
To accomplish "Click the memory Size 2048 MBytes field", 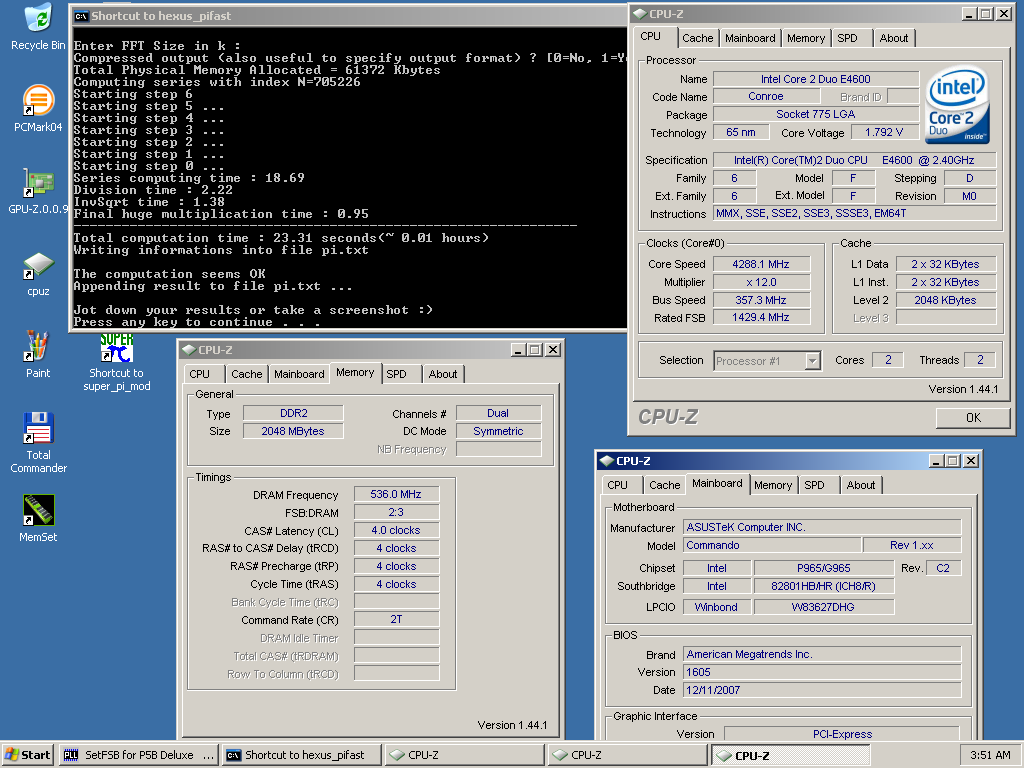I will 293,431.
